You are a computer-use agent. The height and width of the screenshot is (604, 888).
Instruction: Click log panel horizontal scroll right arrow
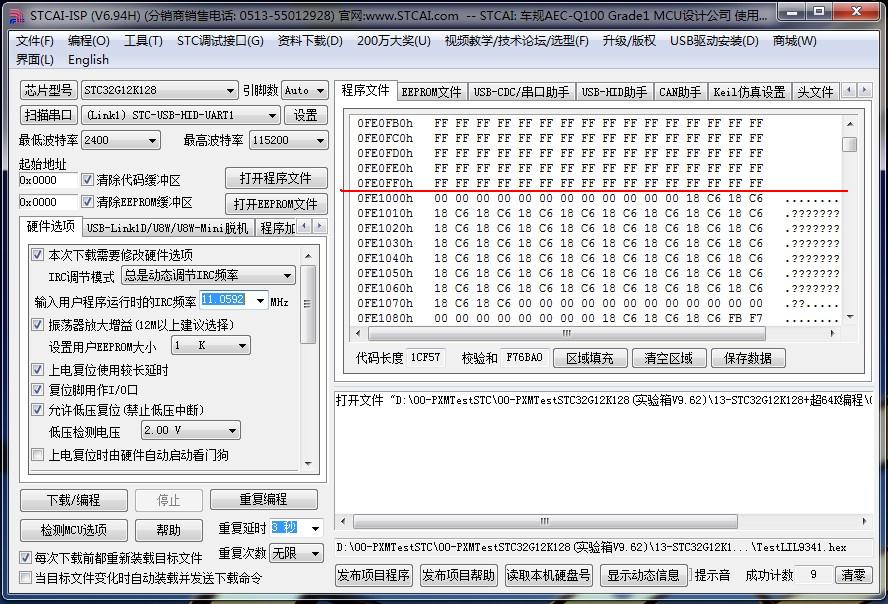point(864,521)
